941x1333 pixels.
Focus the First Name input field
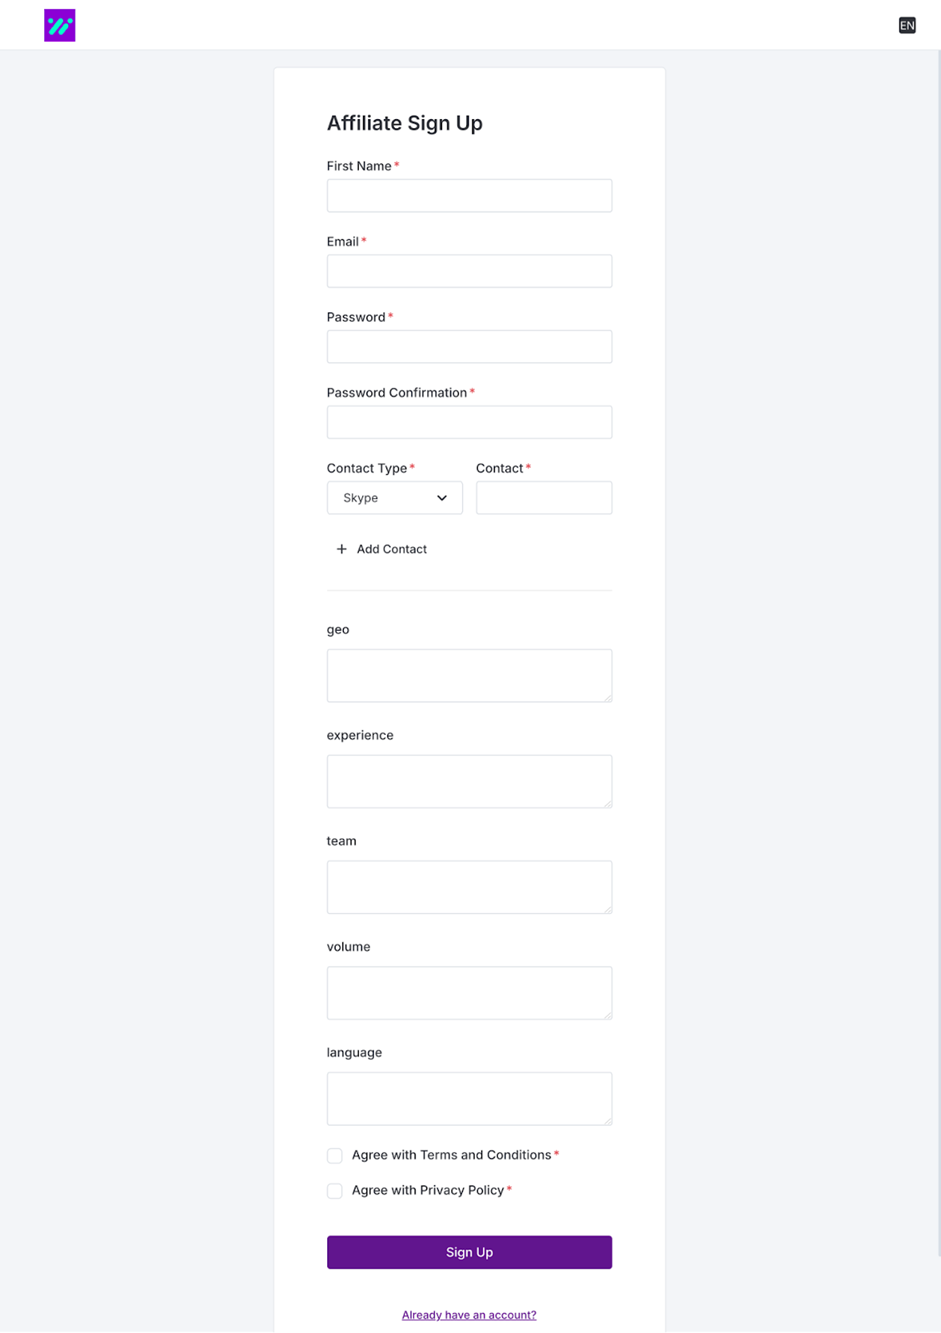pyautogui.click(x=469, y=196)
